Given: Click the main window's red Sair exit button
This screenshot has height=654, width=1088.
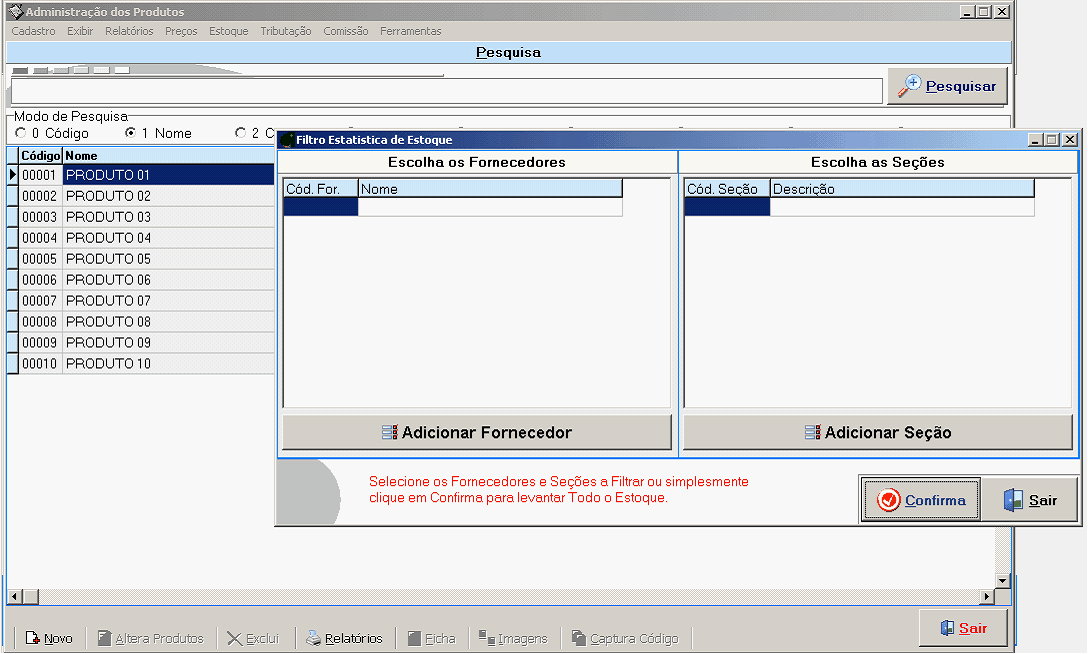Looking at the screenshot, I should tap(963, 628).
